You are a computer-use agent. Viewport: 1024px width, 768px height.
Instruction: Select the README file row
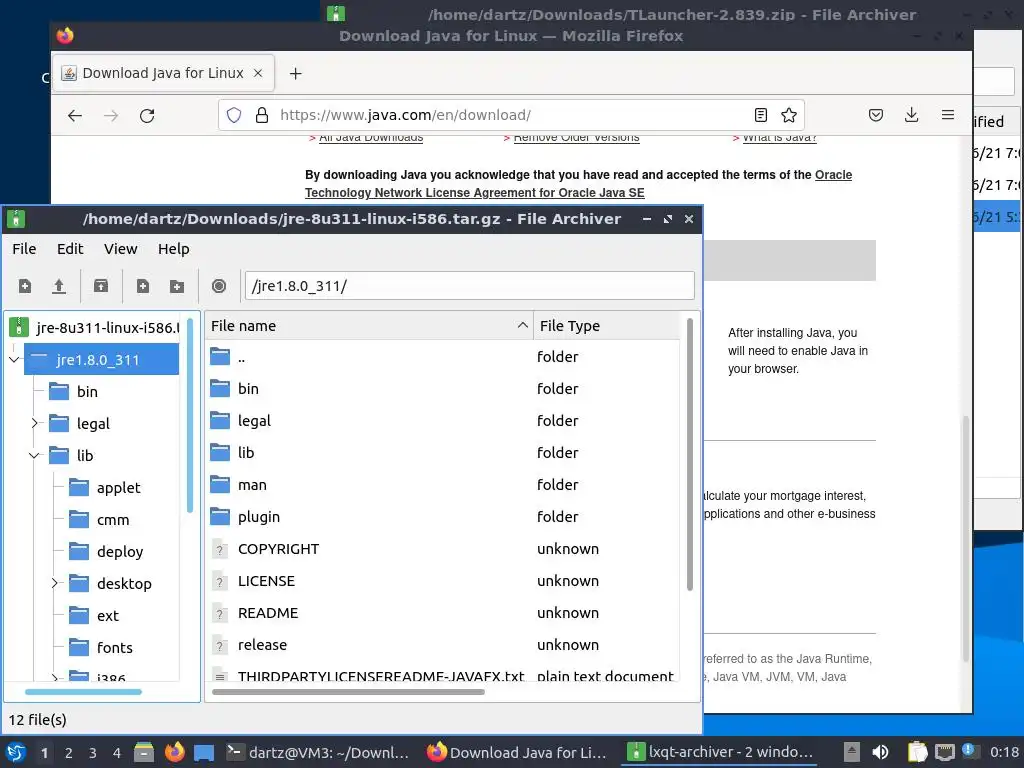coord(444,613)
